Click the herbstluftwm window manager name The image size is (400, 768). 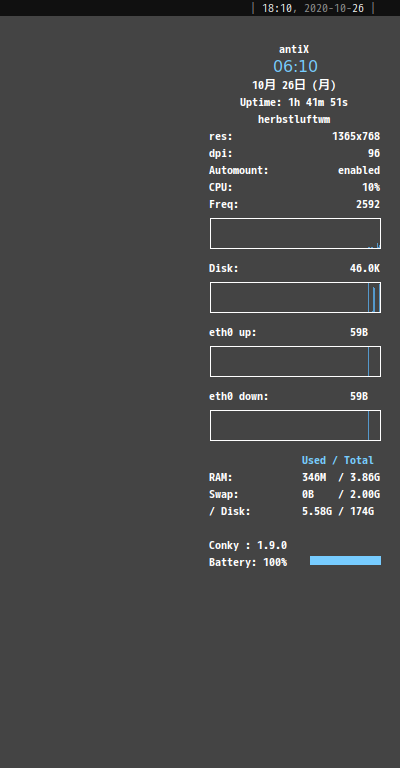[x=294, y=120]
